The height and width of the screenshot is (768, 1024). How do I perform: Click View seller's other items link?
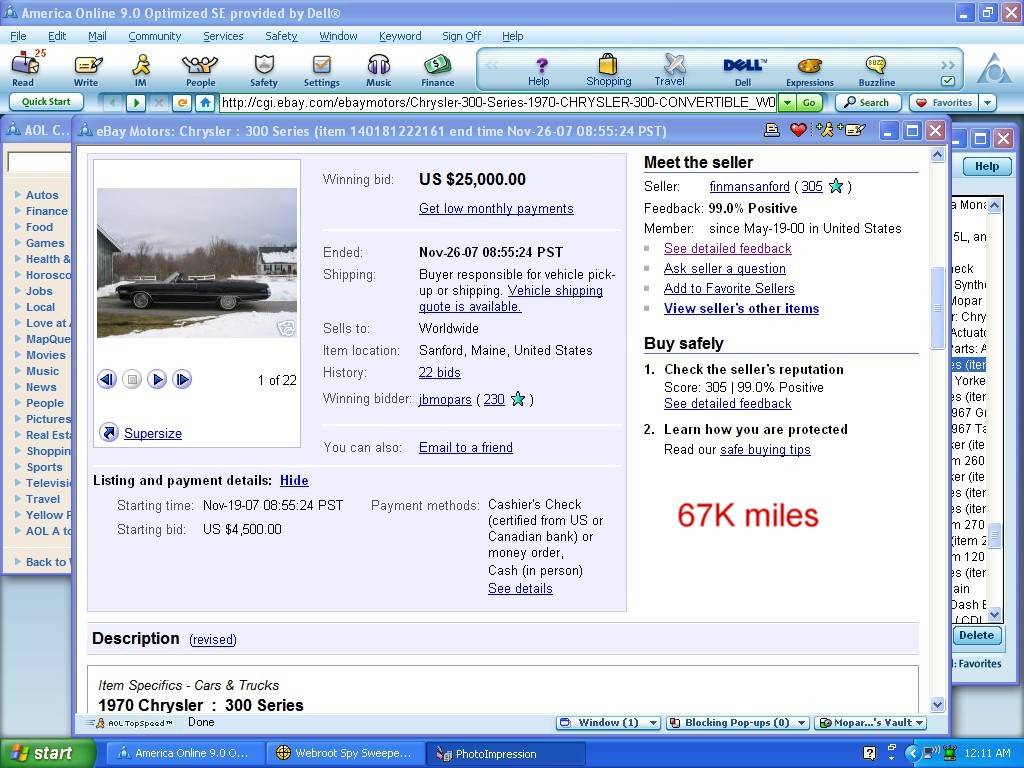741,309
